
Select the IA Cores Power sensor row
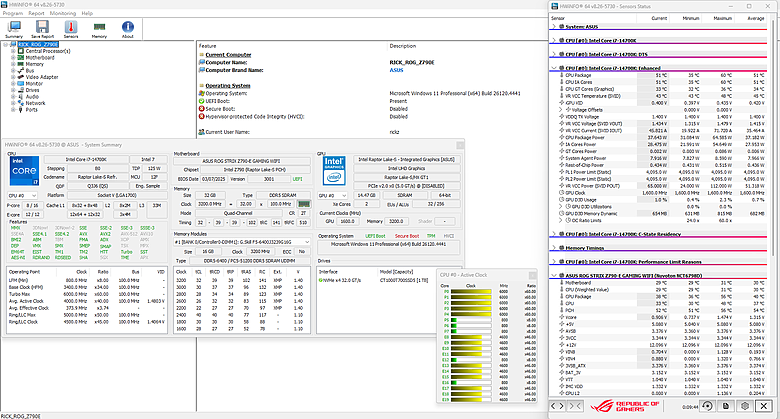pyautogui.click(x=659, y=144)
